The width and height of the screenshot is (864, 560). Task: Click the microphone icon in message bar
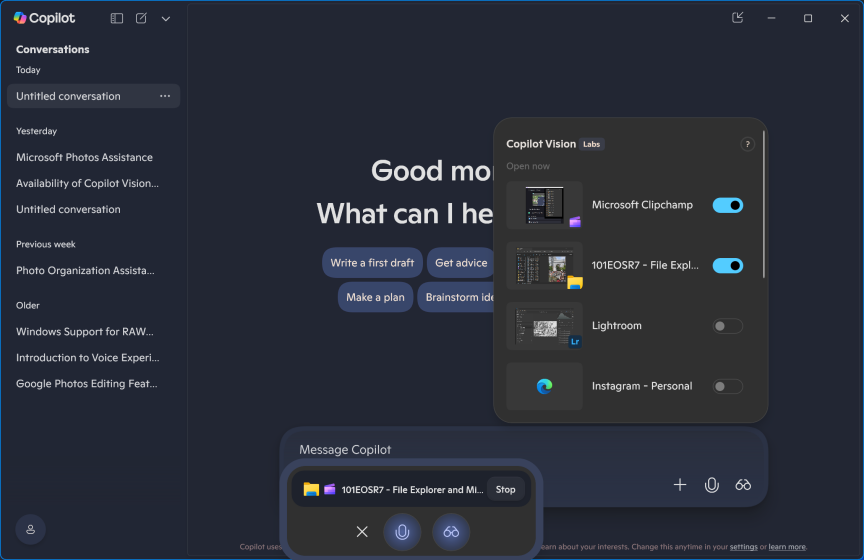[711, 485]
